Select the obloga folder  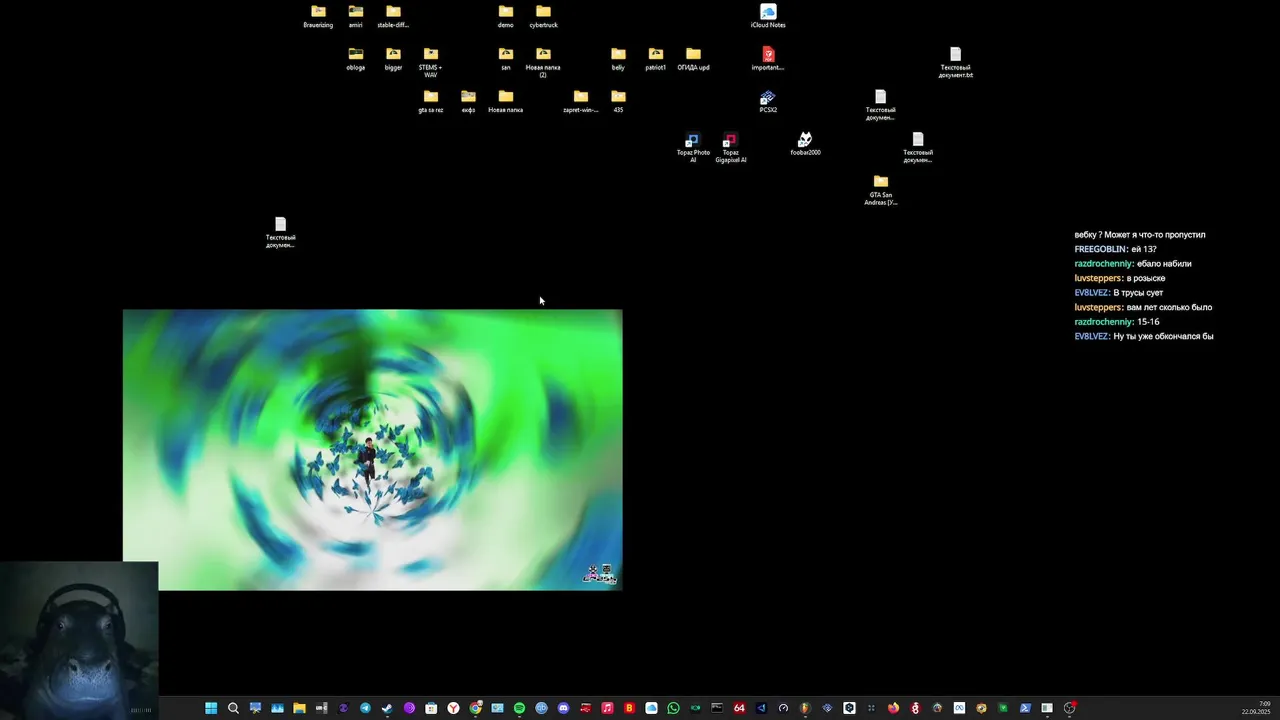[x=355, y=59]
